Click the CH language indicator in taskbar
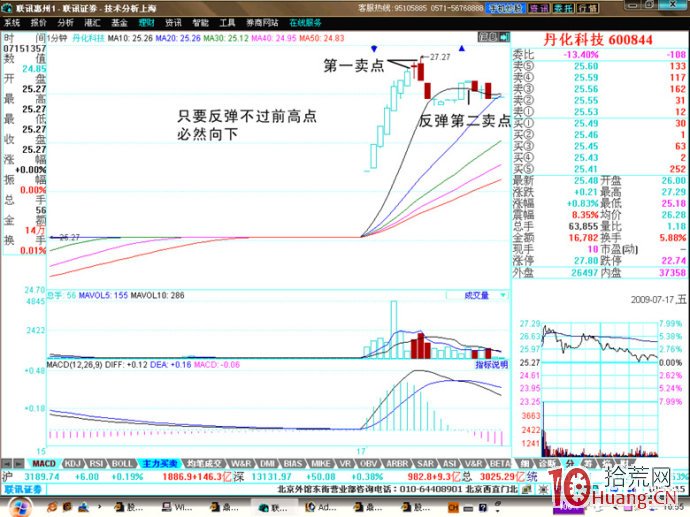The width and height of the screenshot is (690, 517). click(453, 508)
